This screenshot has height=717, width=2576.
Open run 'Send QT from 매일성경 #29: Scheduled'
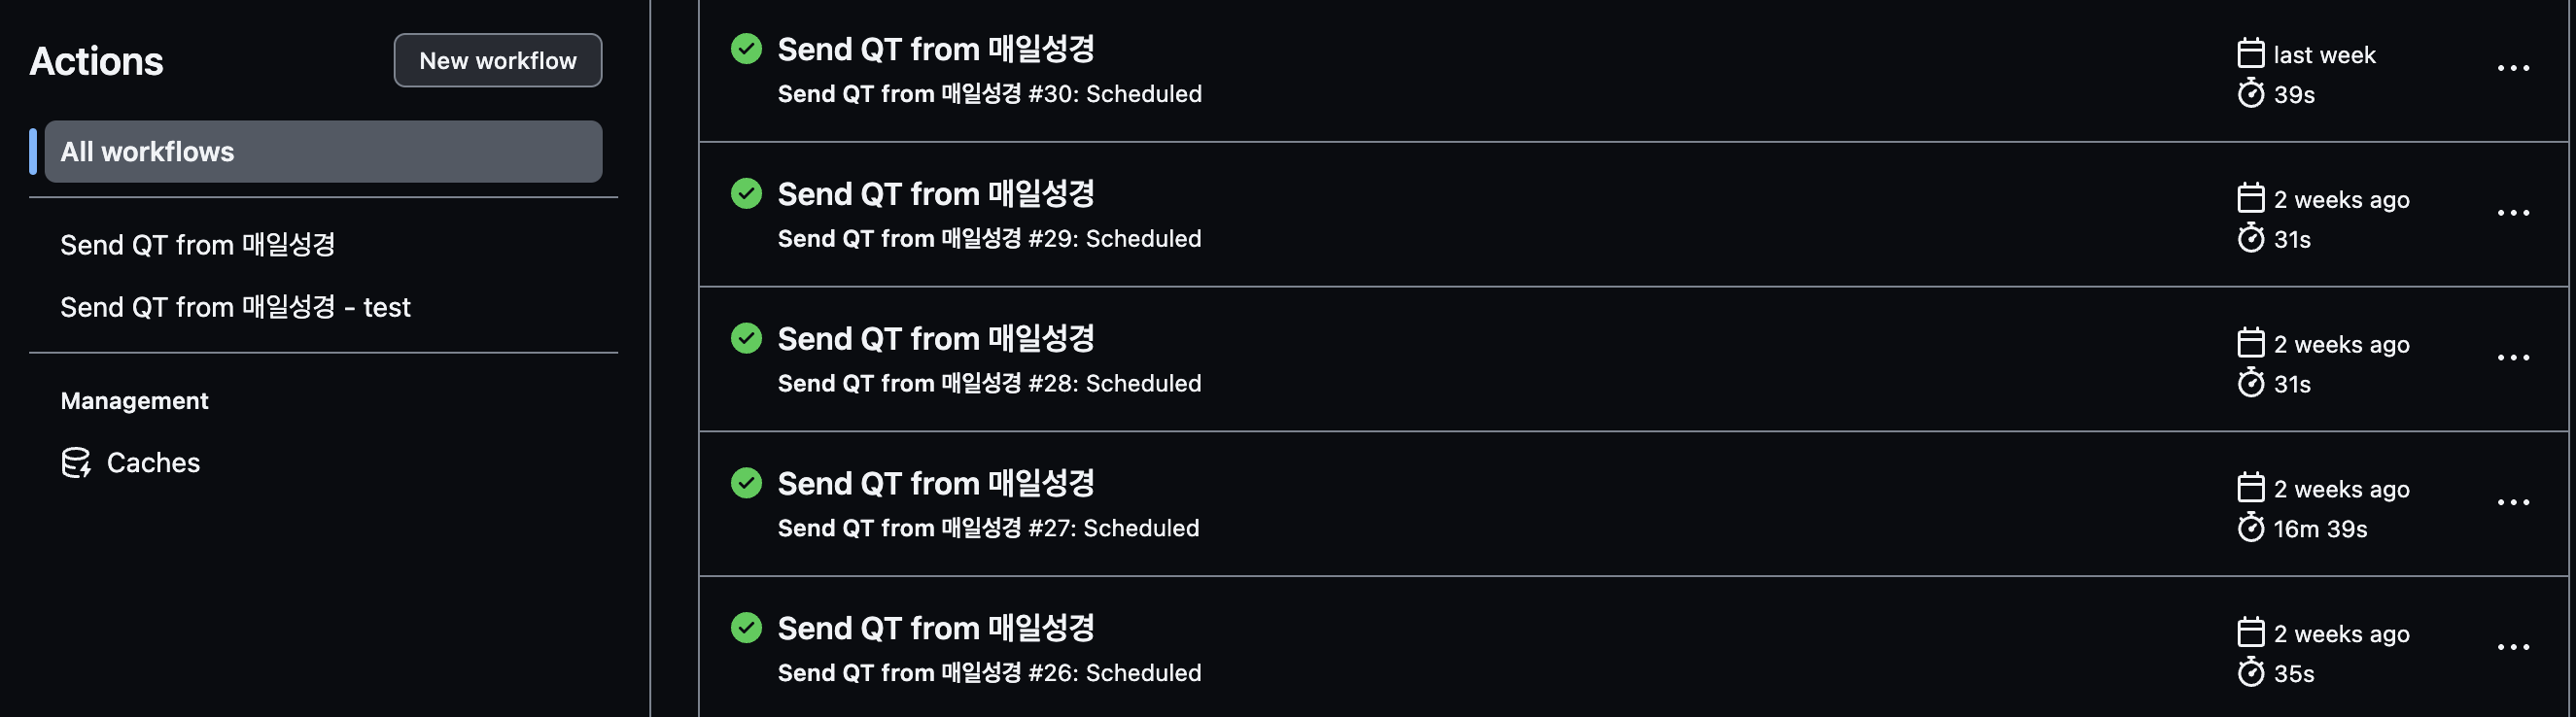pos(990,238)
